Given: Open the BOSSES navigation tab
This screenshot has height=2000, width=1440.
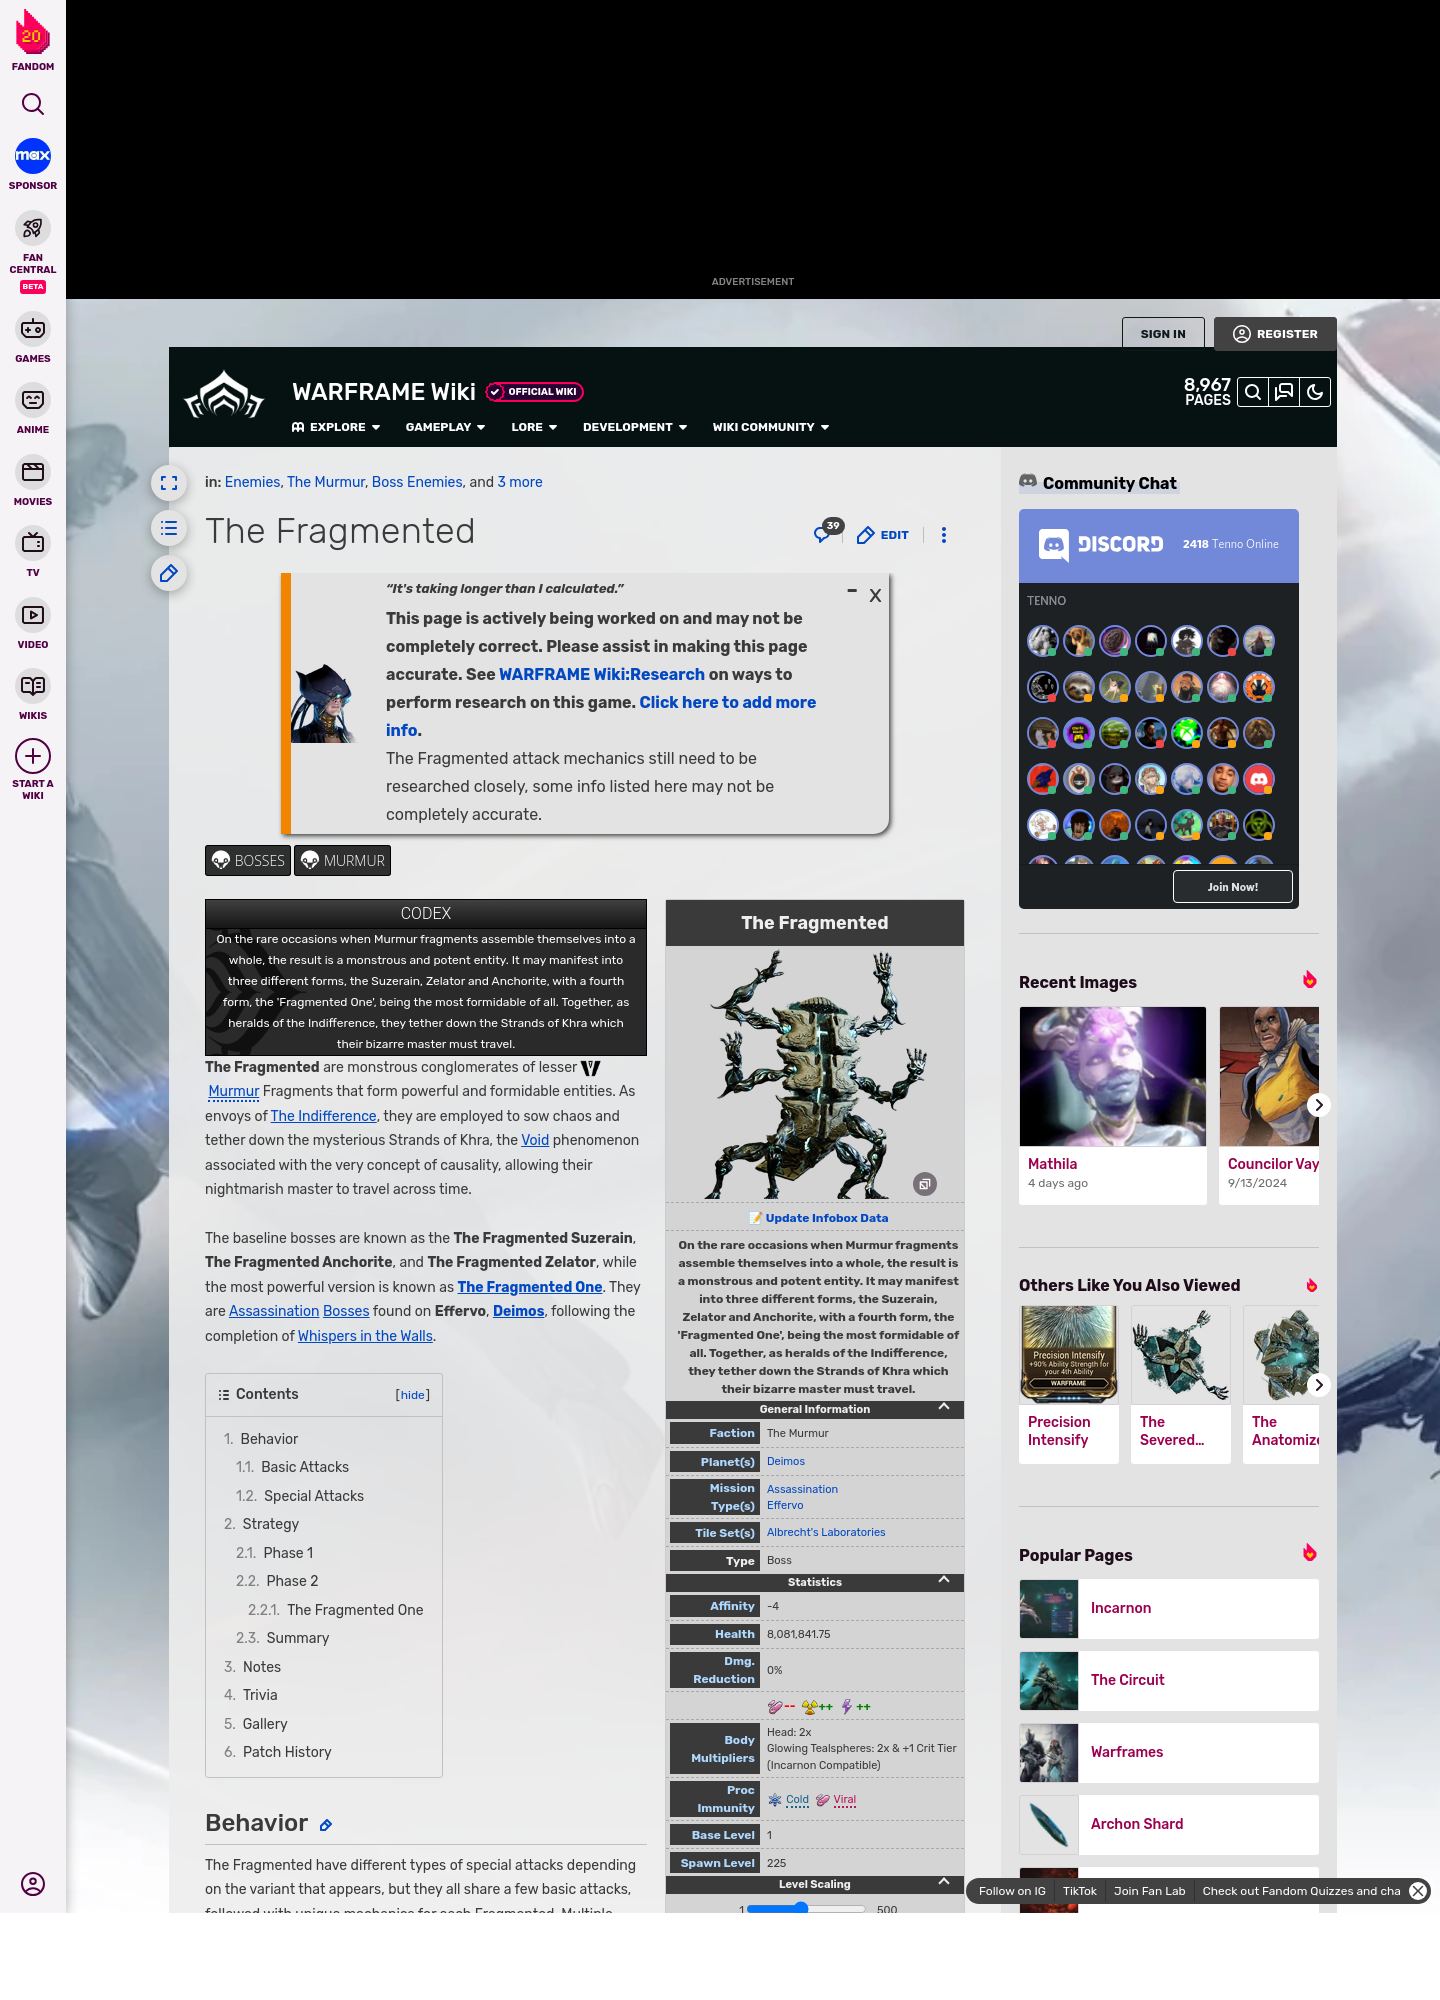Looking at the screenshot, I should pyautogui.click(x=248, y=861).
